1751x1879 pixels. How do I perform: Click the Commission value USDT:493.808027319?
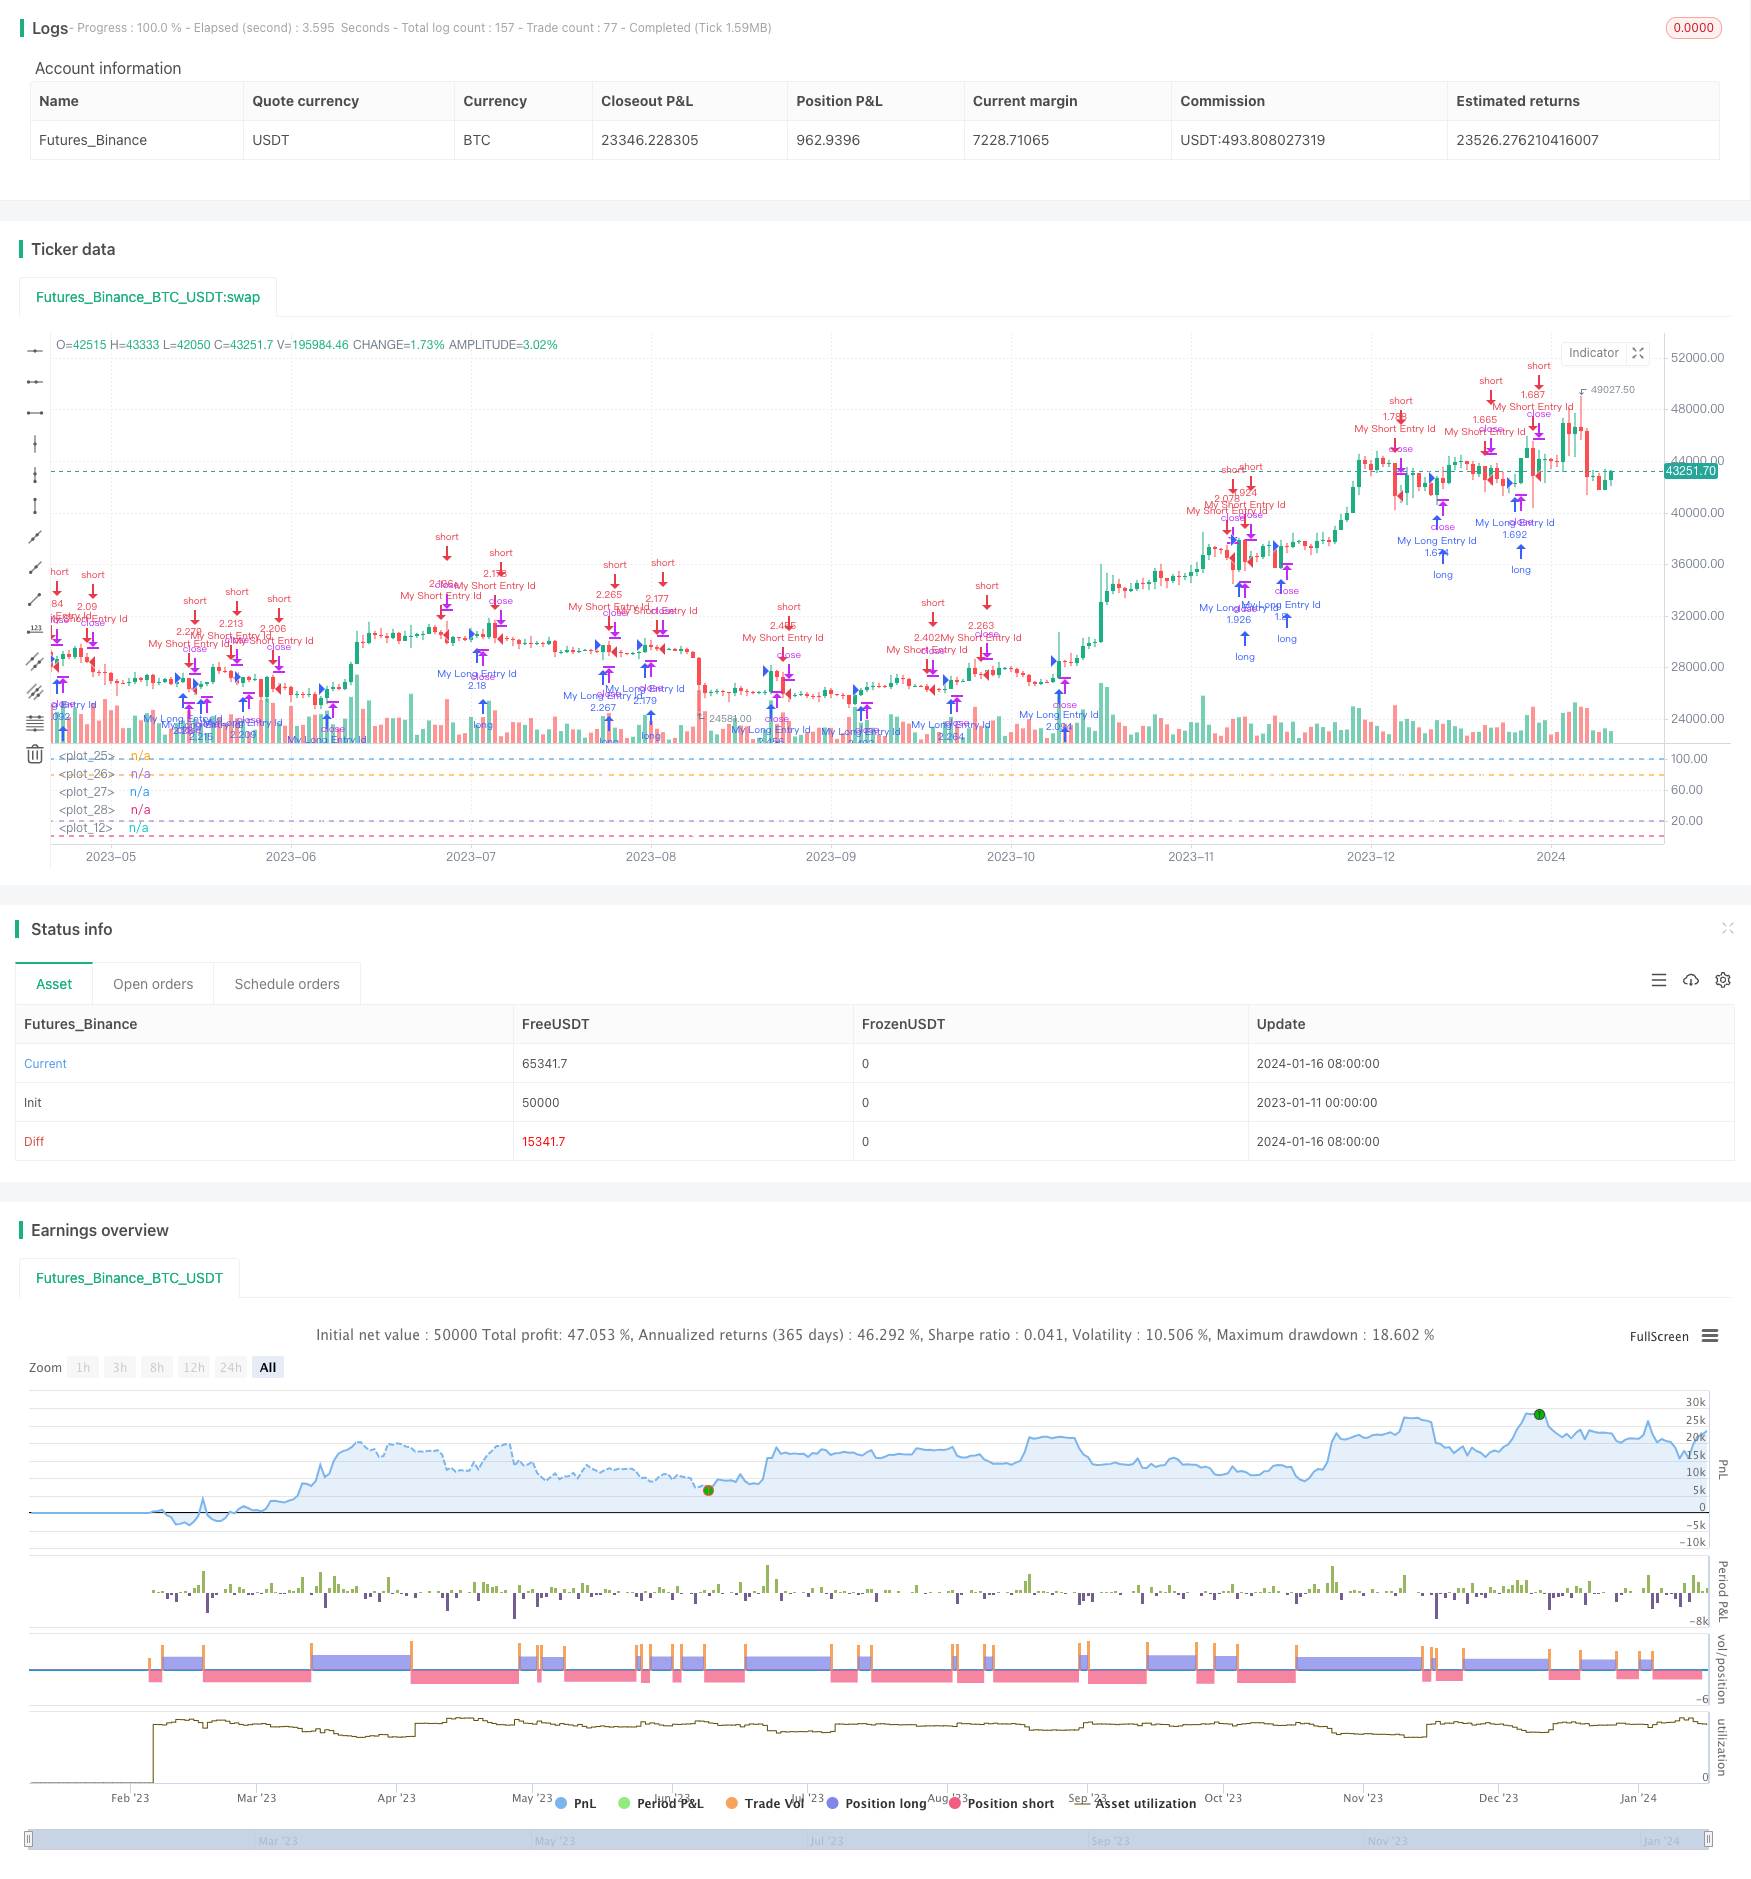point(1252,140)
